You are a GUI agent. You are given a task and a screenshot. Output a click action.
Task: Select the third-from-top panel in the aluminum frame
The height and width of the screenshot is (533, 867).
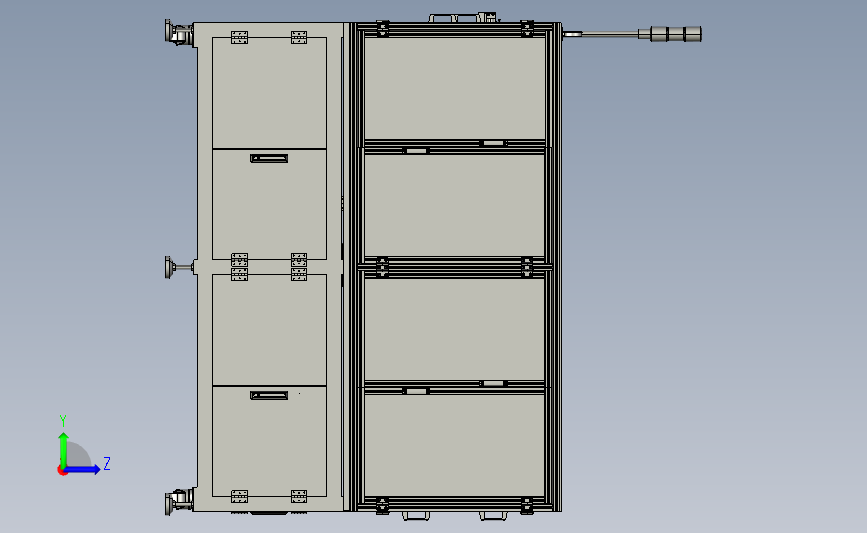[455, 330]
